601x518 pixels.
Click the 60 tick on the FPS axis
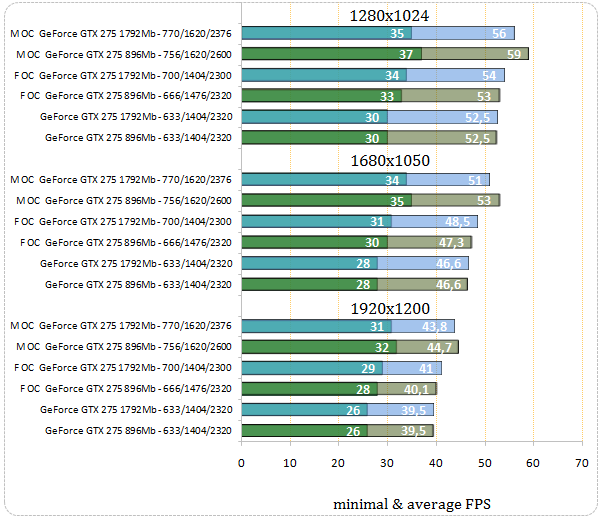pos(533,463)
